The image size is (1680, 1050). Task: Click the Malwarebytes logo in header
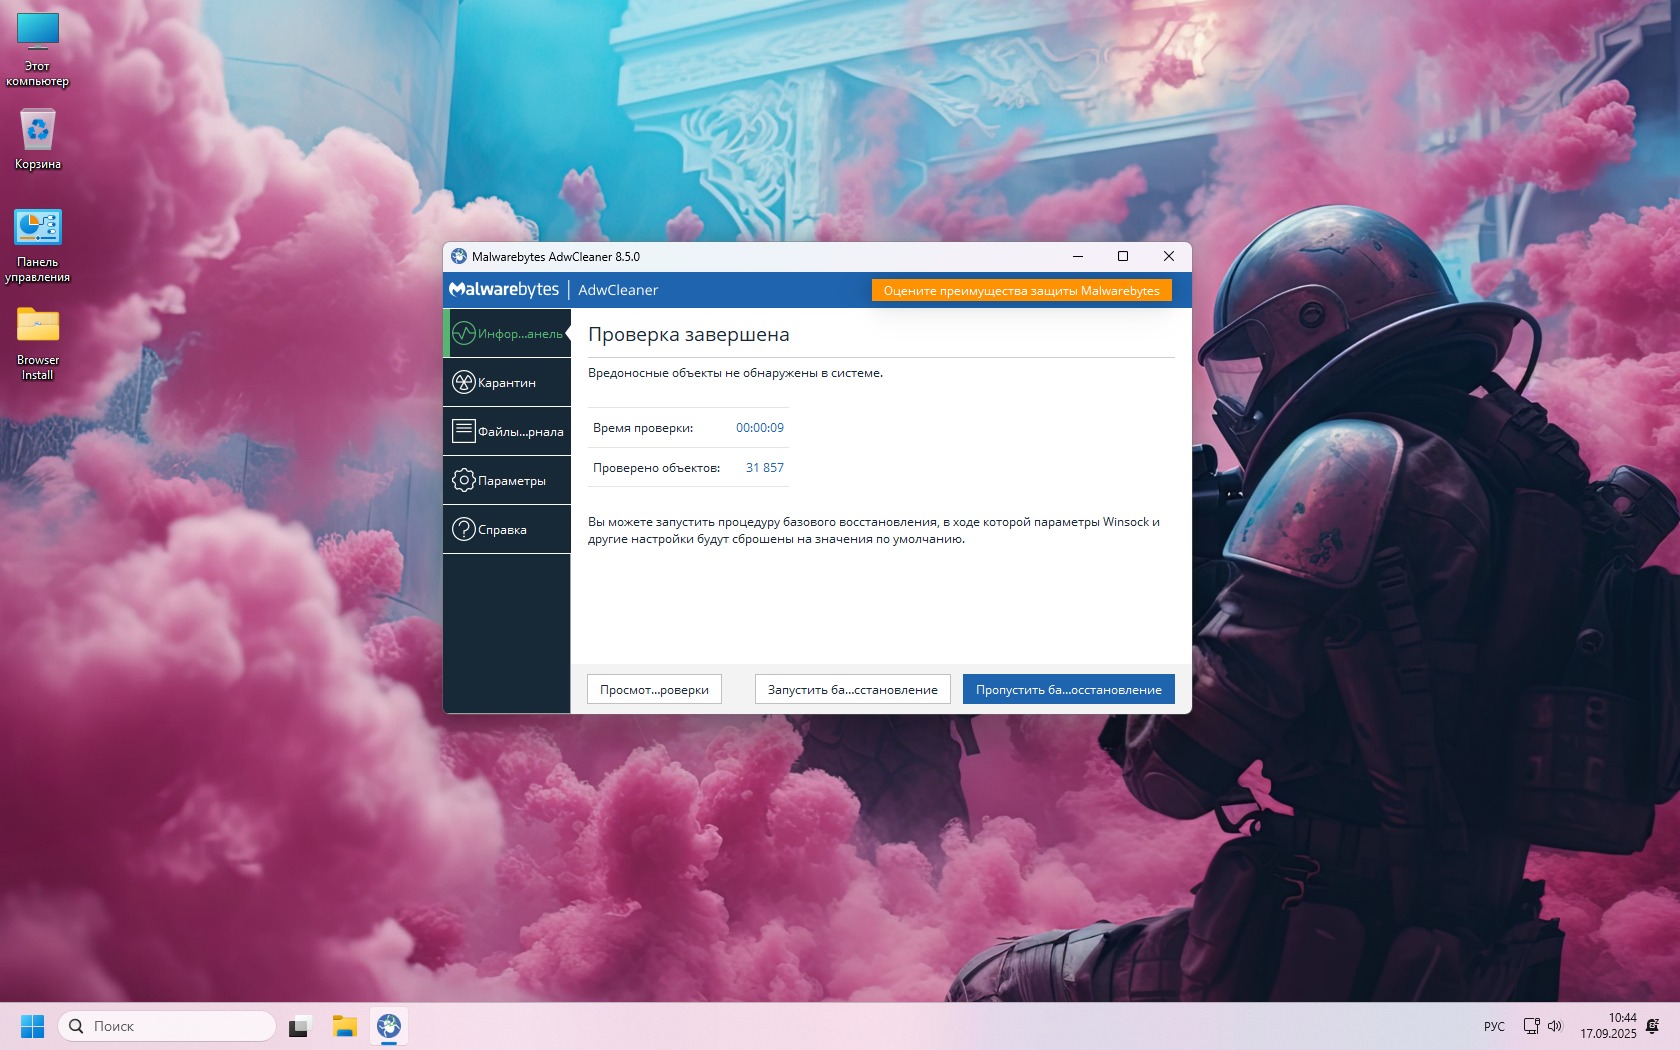[x=504, y=290]
